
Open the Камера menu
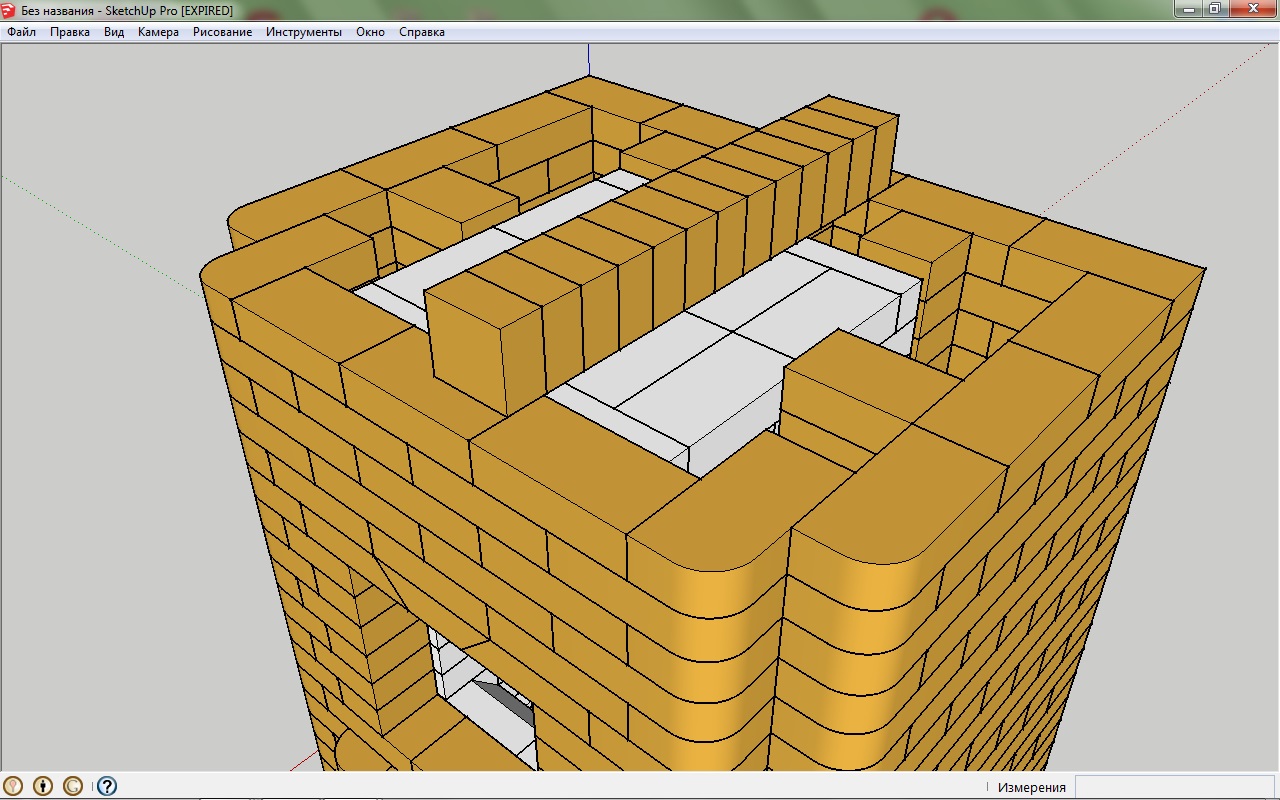tap(158, 32)
